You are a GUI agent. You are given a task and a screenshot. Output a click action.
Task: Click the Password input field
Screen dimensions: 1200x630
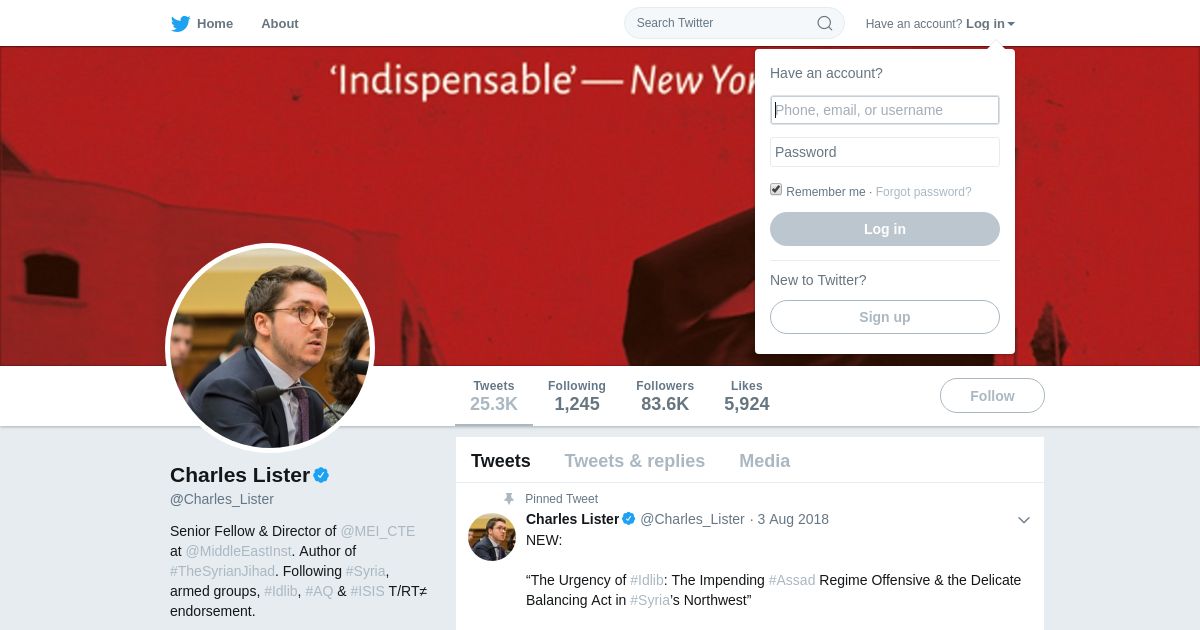tap(884, 152)
